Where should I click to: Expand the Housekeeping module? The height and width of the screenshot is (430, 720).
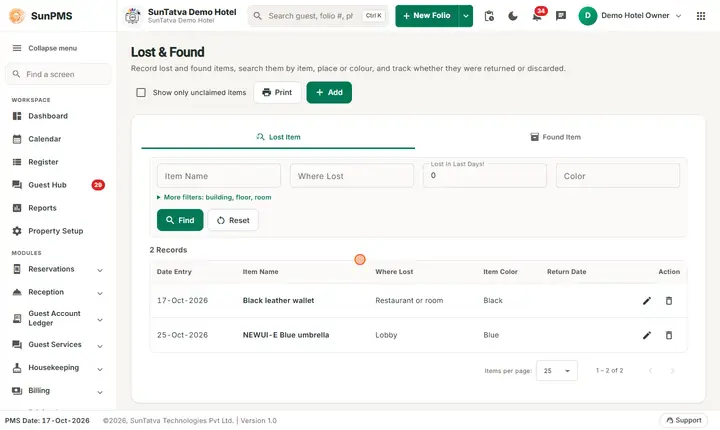100,369
